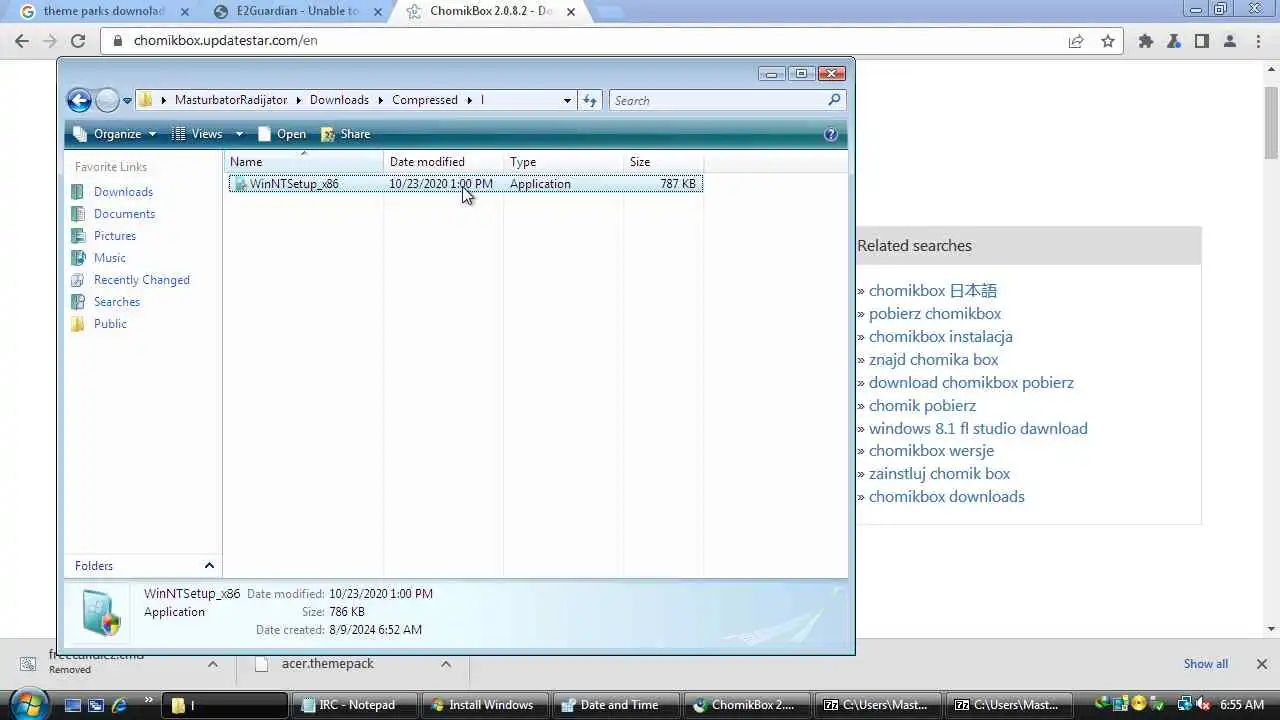
Task: Sort files by the Name column header
Action: (x=304, y=162)
